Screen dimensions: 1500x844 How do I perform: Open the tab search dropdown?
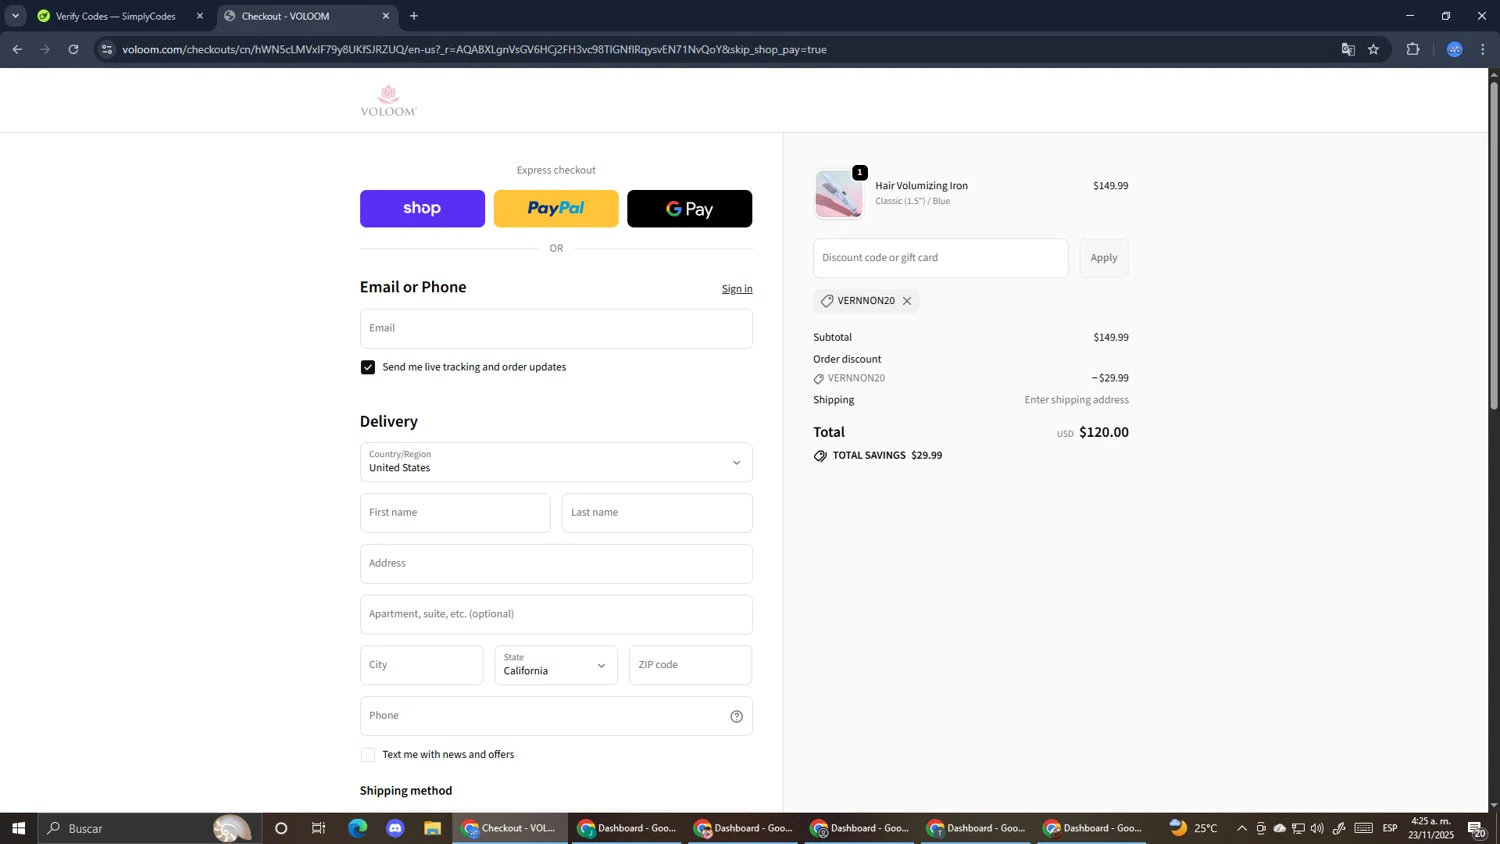tap(15, 16)
